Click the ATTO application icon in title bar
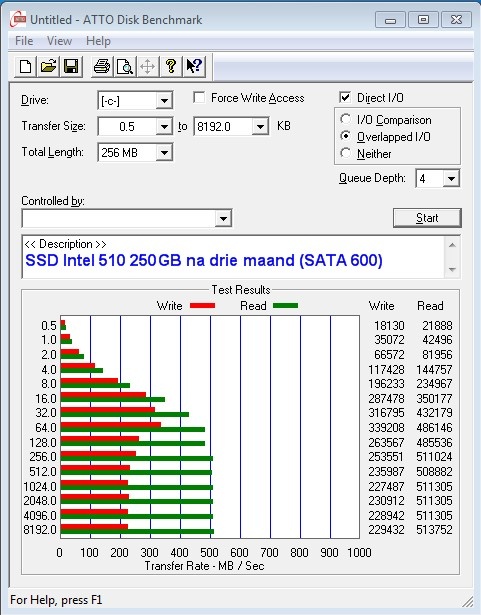Viewport: 481px width, 615px height. pyautogui.click(x=18, y=19)
